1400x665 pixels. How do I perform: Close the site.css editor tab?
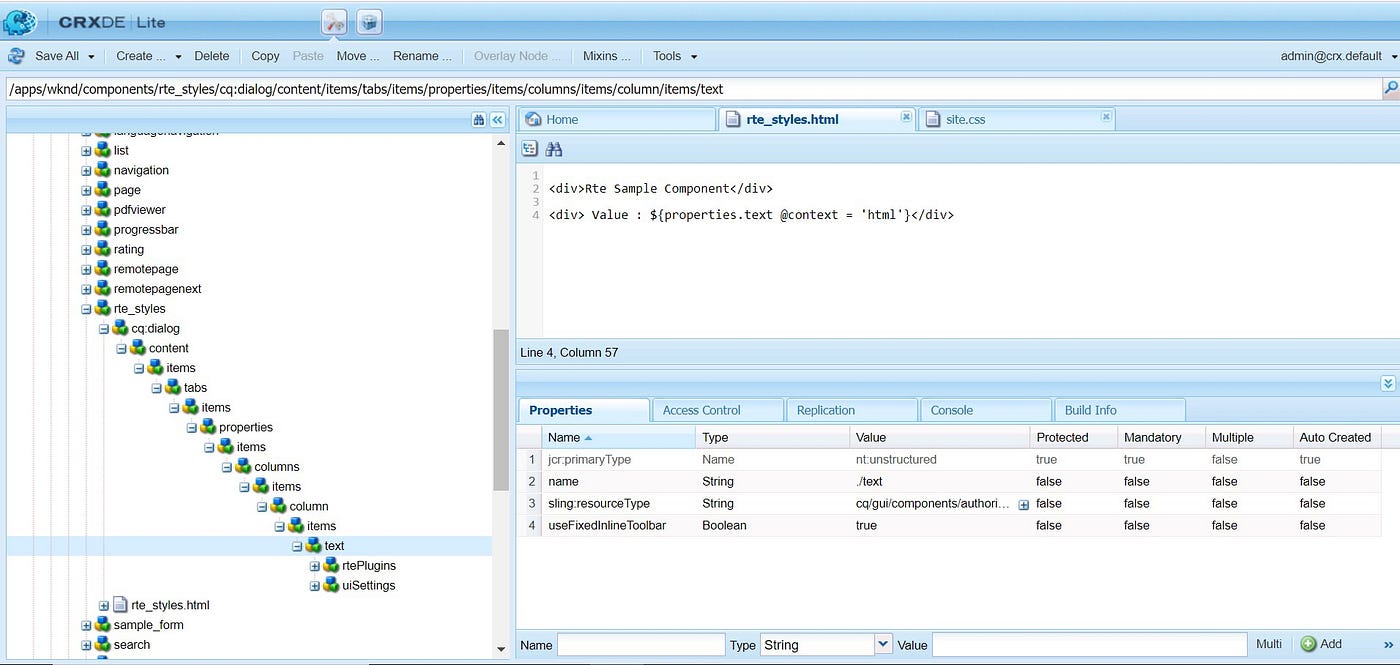1106,117
